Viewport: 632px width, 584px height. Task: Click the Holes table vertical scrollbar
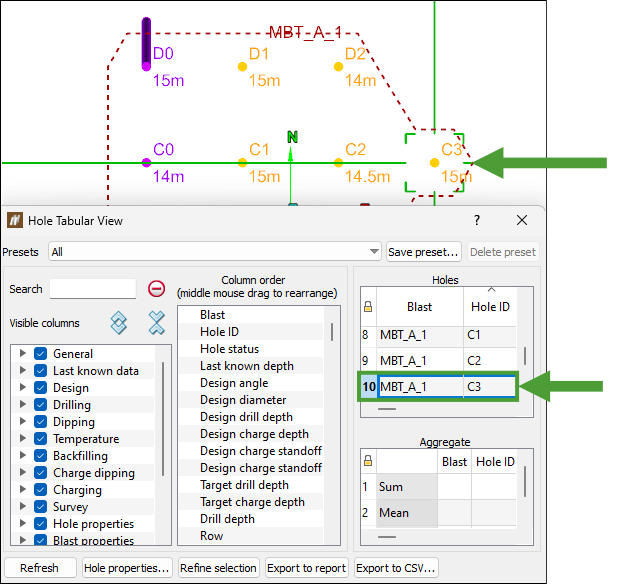(x=524, y=356)
